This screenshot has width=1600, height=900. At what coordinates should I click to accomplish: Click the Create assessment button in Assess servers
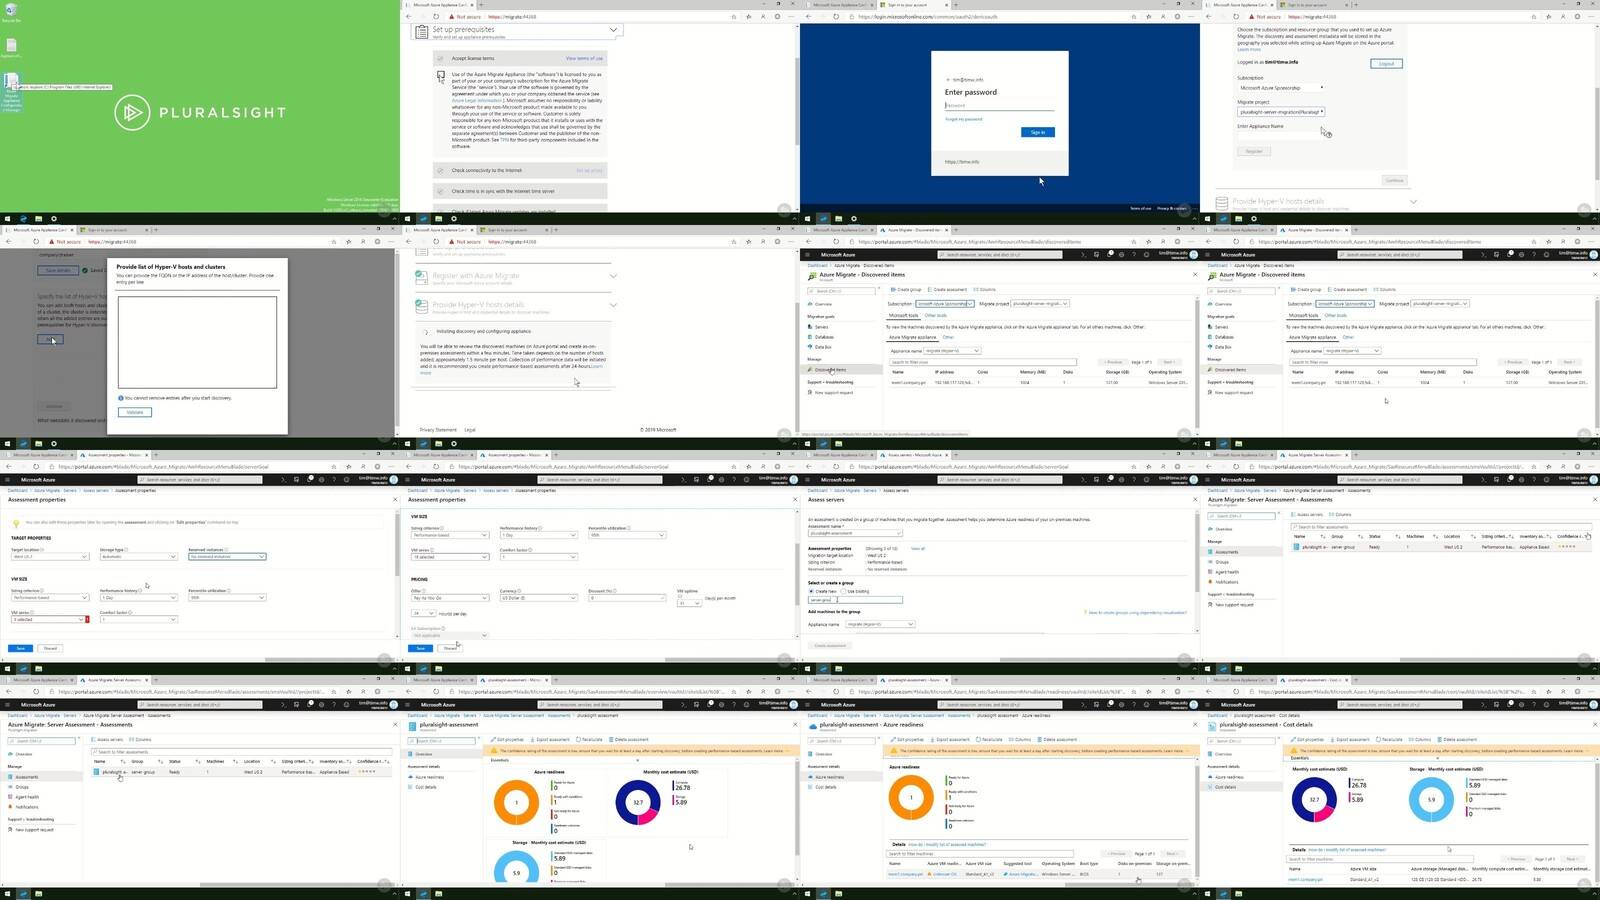(830, 645)
